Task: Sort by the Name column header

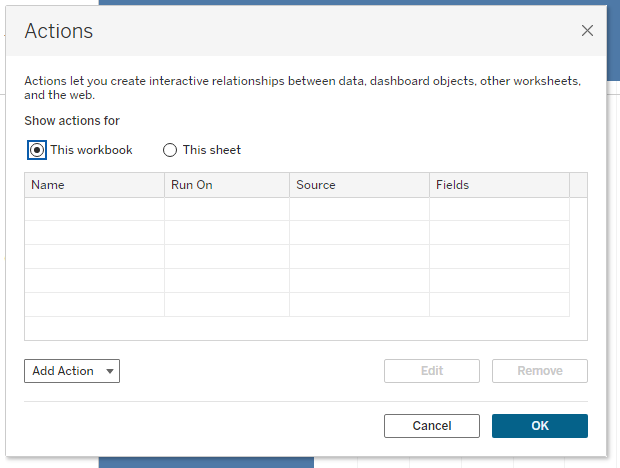Action: coord(95,185)
